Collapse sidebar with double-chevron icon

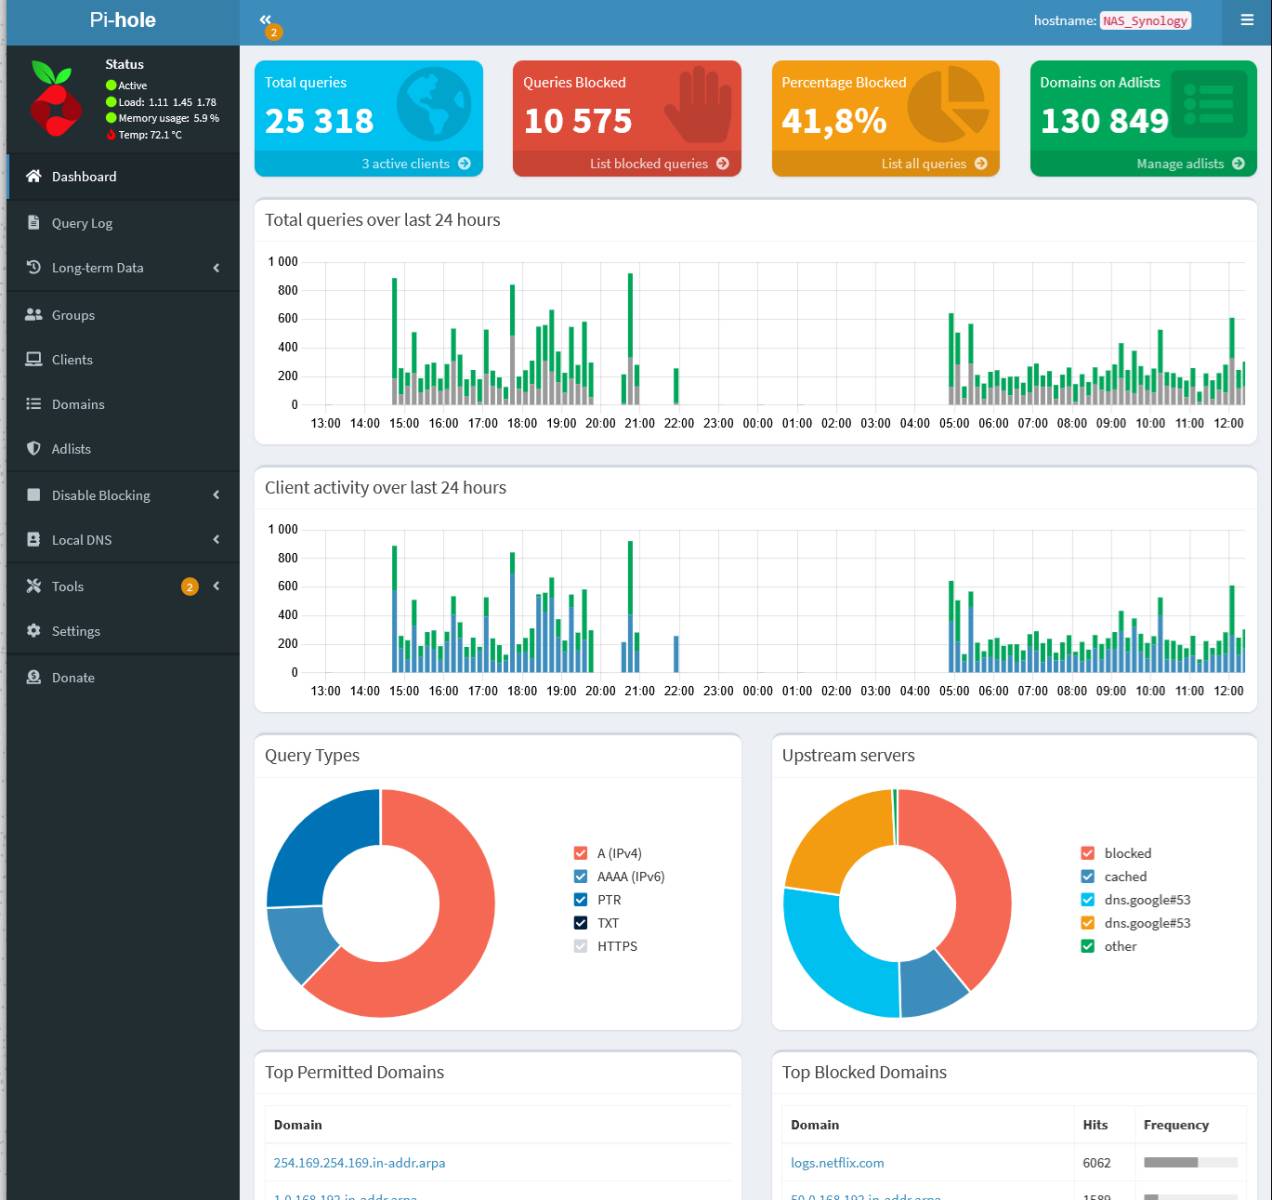point(265,19)
